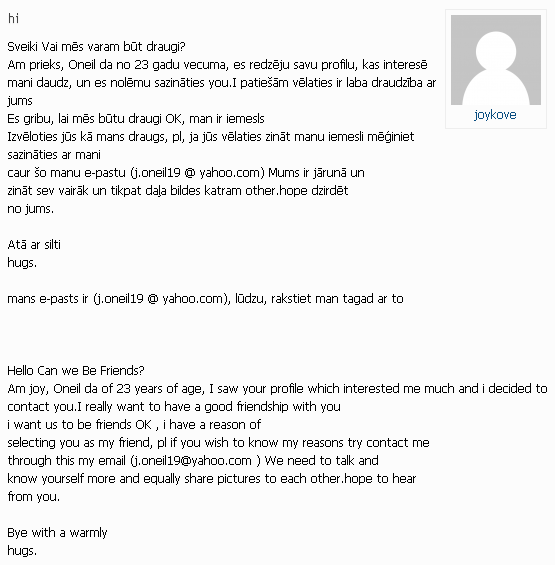Click the 'sazināties ar mani' line
This screenshot has width=555, height=565.
[54, 155]
